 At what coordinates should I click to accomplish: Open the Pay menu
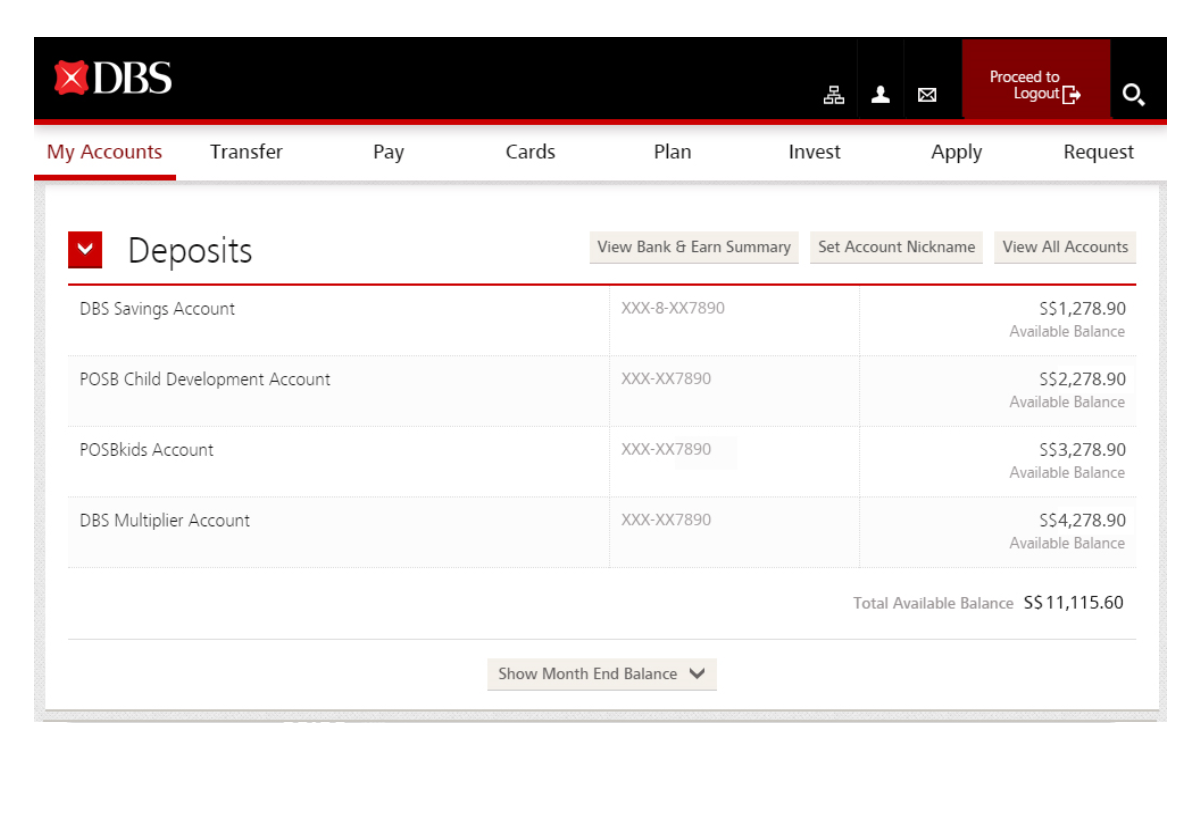(x=388, y=152)
